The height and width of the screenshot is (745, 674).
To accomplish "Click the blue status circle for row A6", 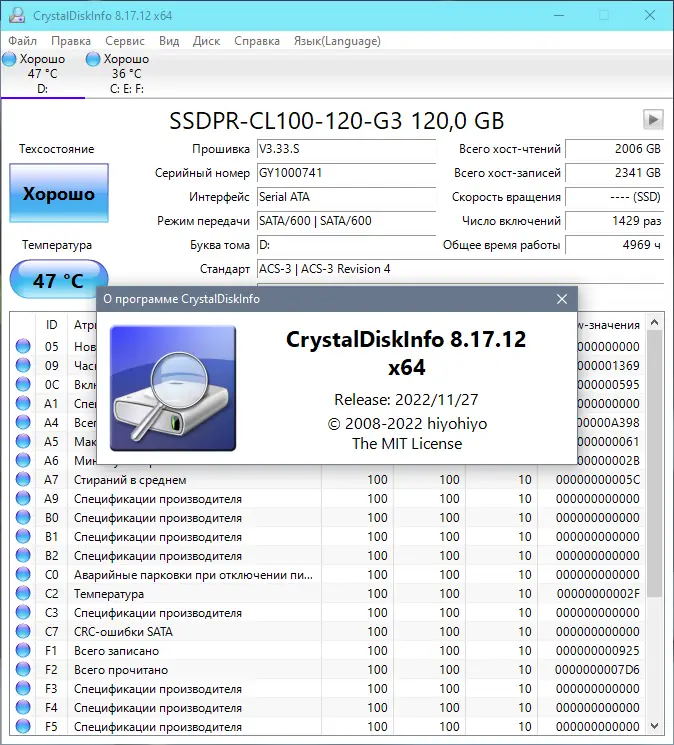I will (23, 460).
